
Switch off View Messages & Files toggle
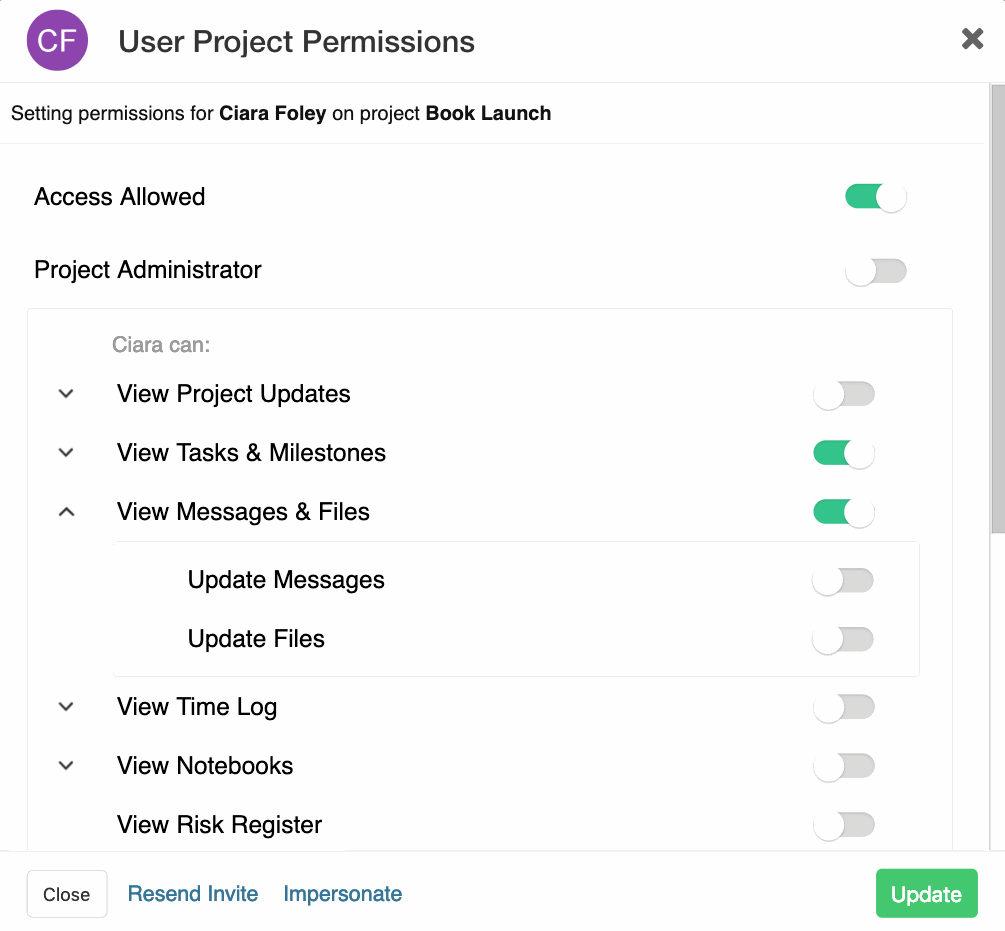coord(843,513)
